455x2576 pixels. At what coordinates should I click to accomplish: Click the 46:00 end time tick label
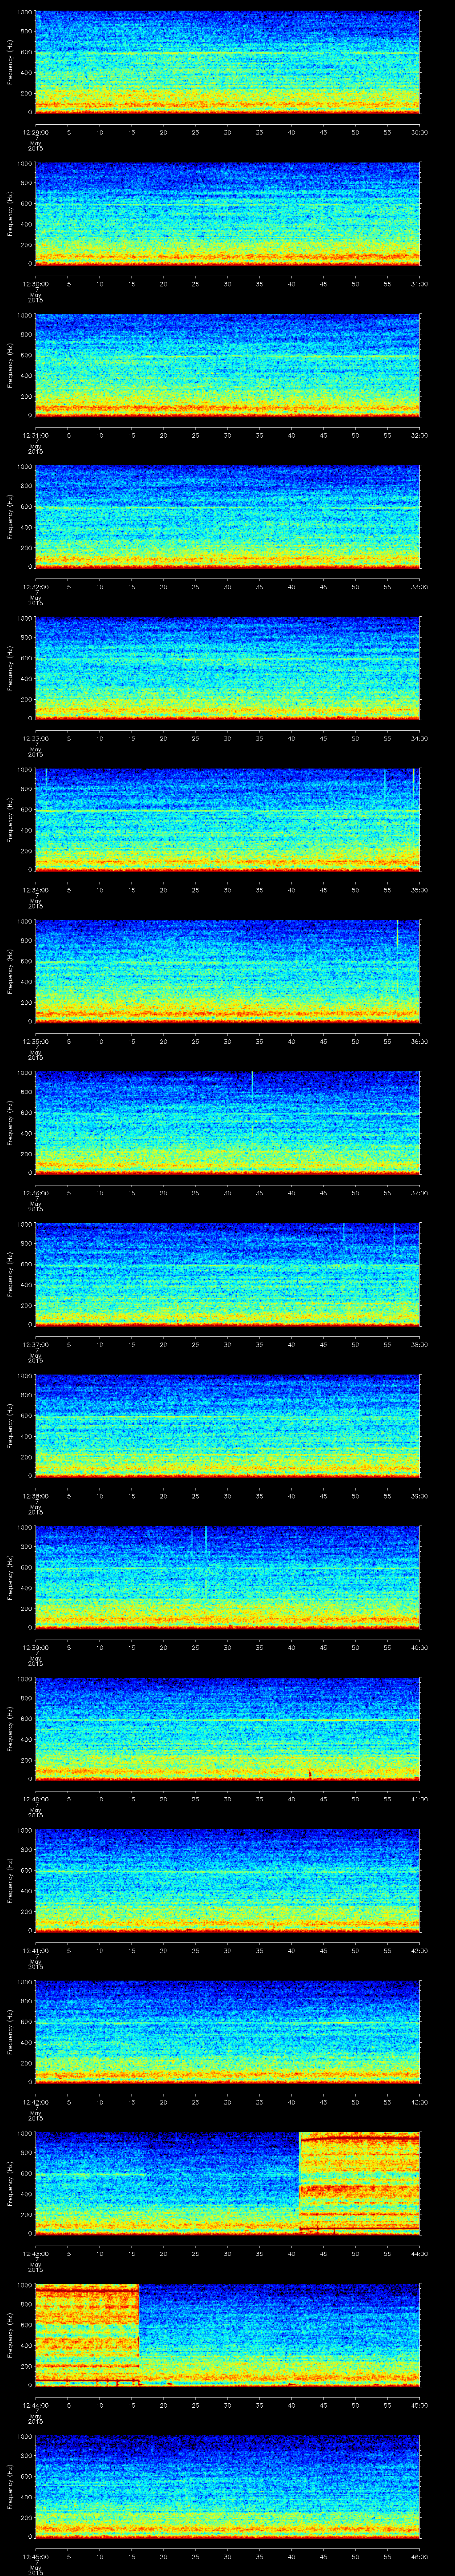419,2556
